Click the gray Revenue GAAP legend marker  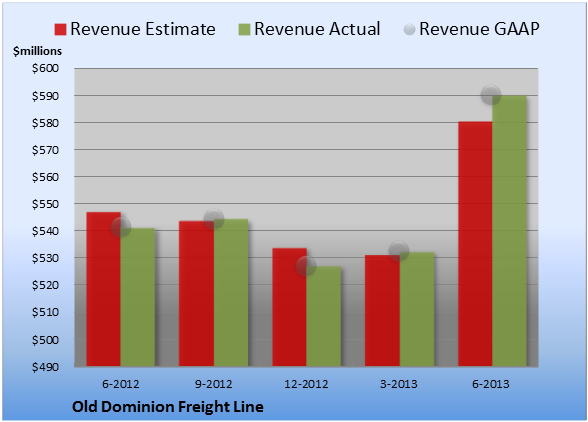click(x=410, y=30)
